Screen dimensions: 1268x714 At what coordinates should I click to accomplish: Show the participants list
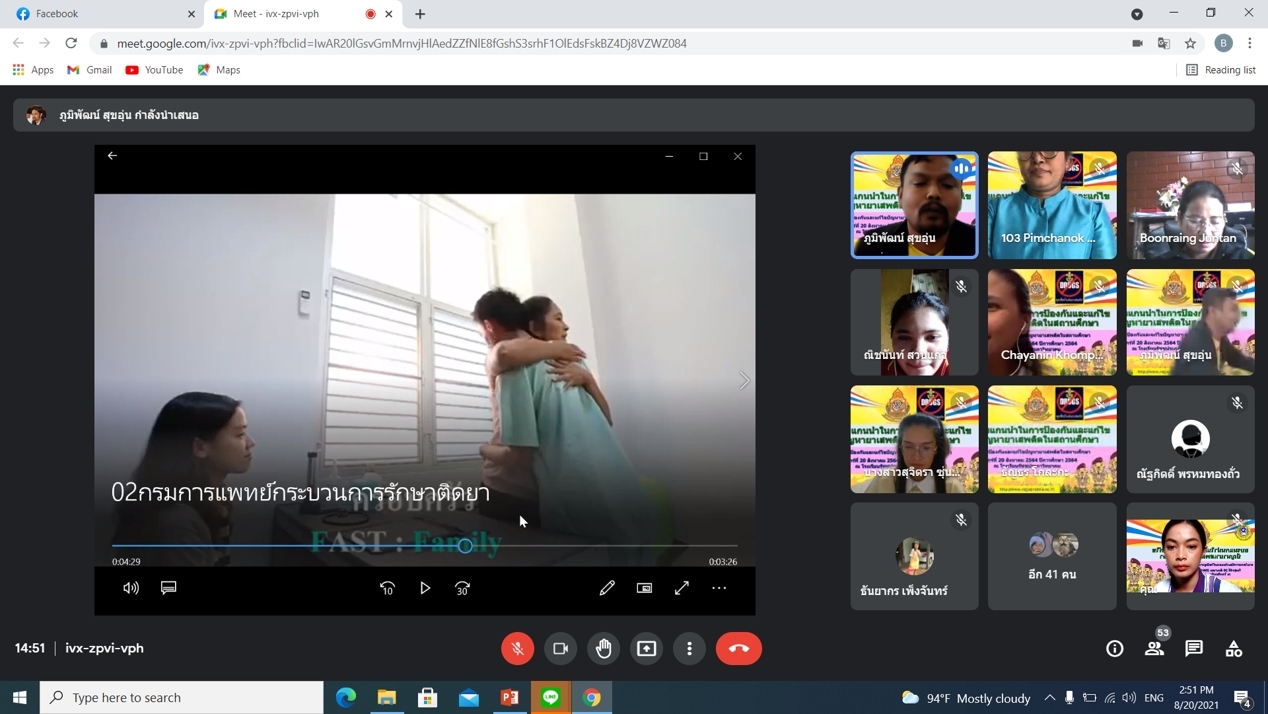click(1154, 648)
